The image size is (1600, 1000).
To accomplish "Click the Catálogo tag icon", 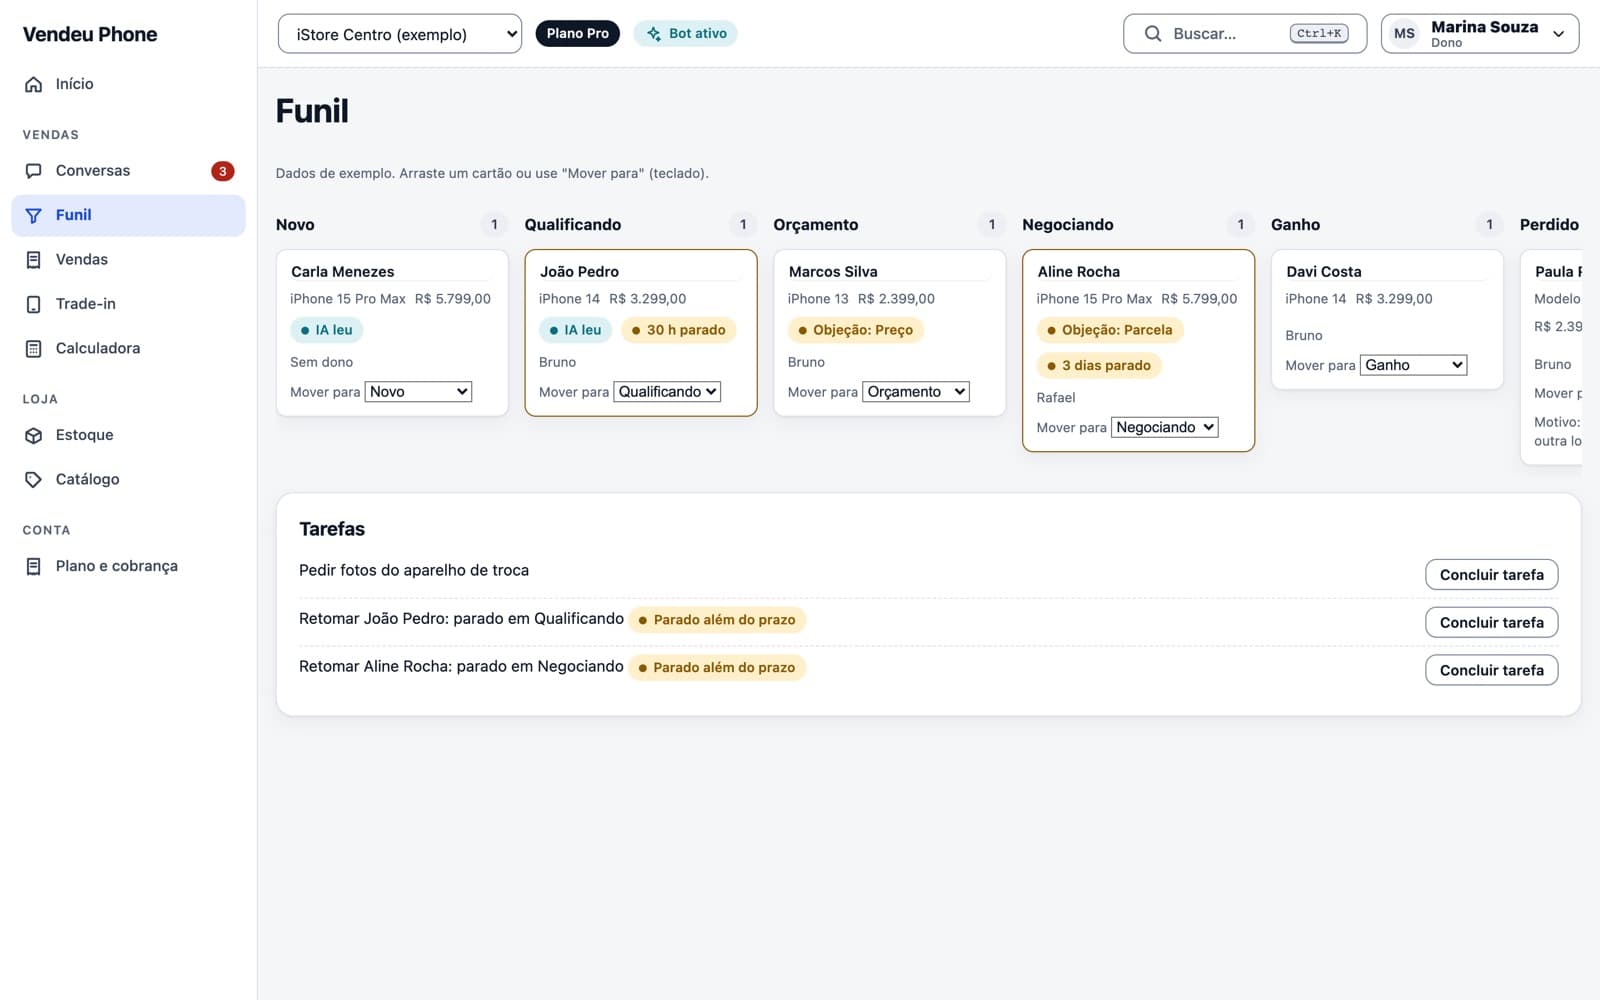I will click(33, 480).
